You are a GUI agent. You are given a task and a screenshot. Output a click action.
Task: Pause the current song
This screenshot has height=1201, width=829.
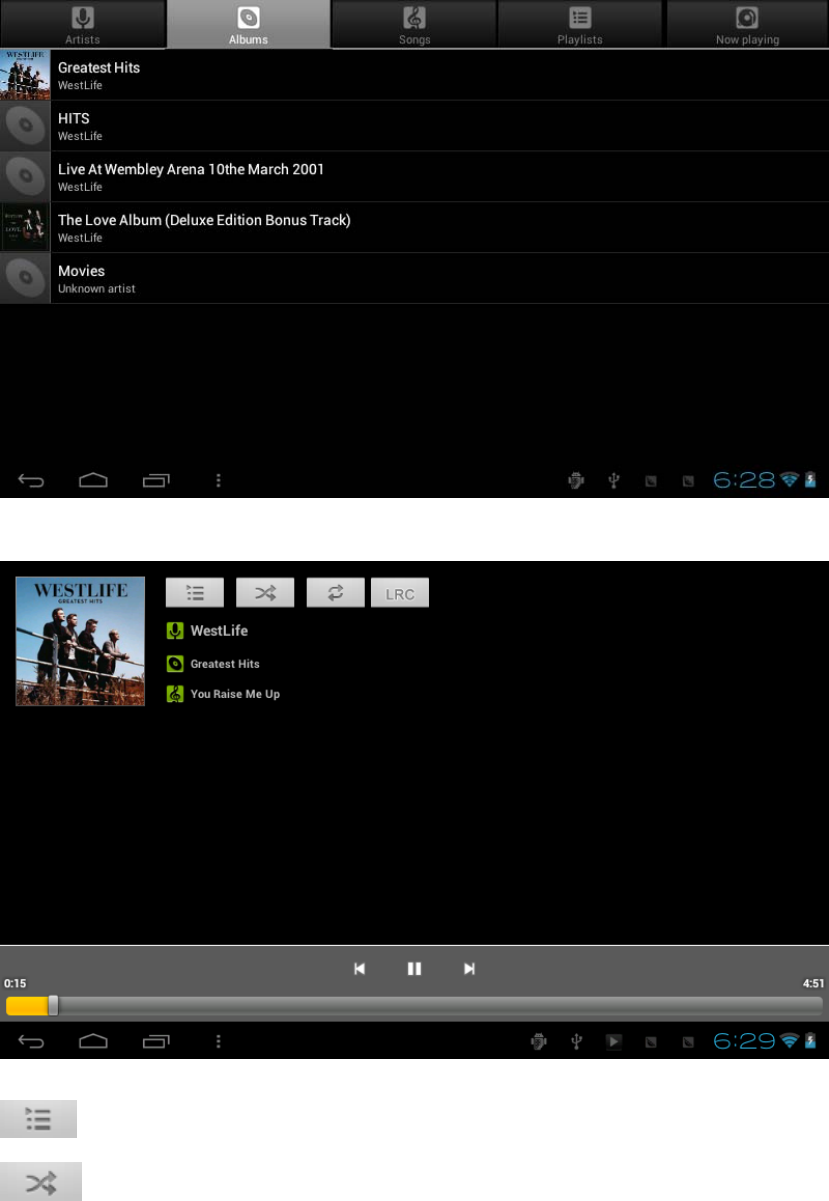tap(414, 968)
